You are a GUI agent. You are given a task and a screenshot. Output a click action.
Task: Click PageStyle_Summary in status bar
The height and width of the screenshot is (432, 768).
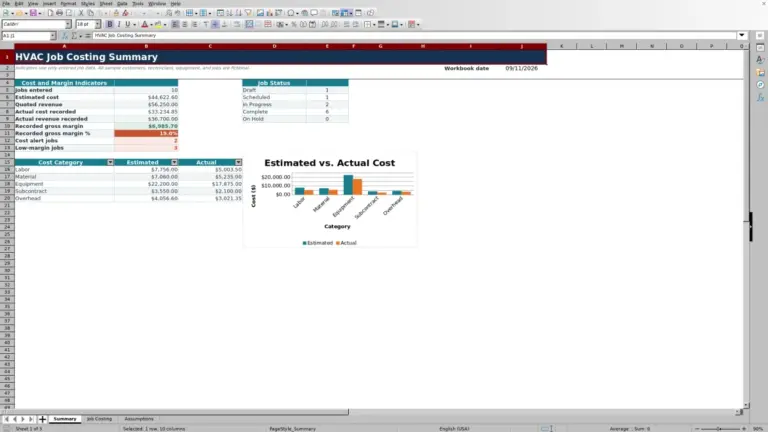click(292, 429)
